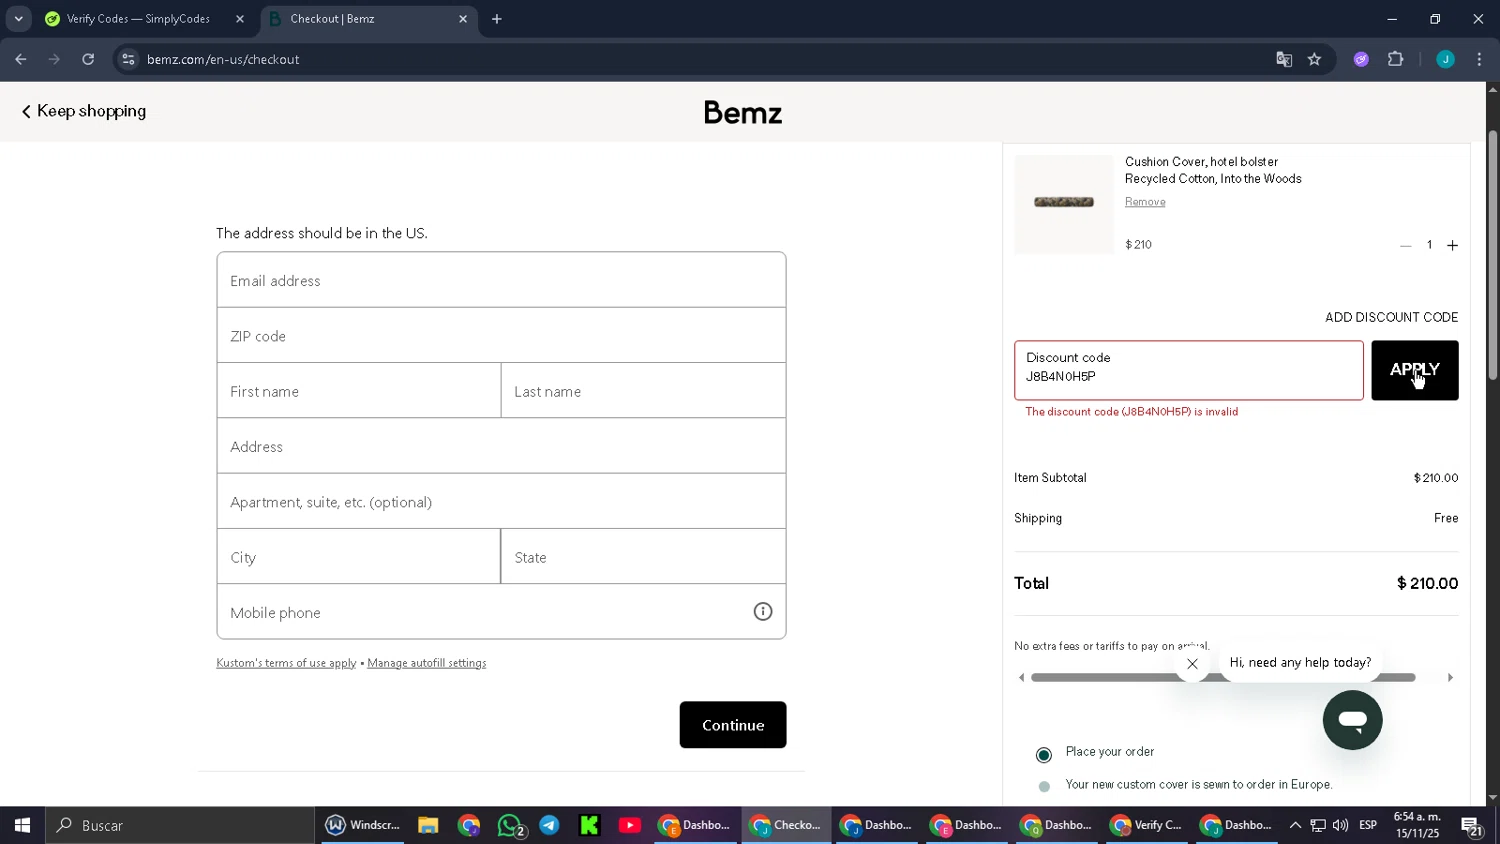The height and width of the screenshot is (844, 1500).
Task: Open the Chrome profile avatar
Action: click(1445, 59)
